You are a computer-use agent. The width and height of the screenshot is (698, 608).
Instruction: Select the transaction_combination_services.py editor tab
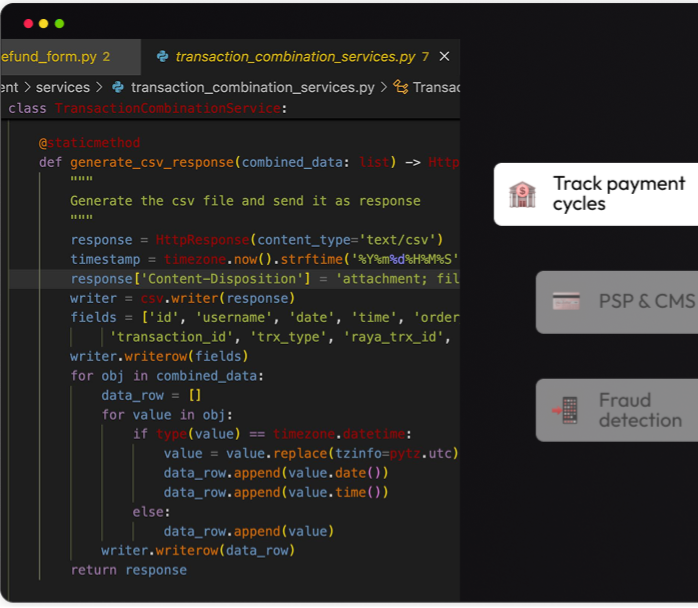pyautogui.click(x=295, y=57)
